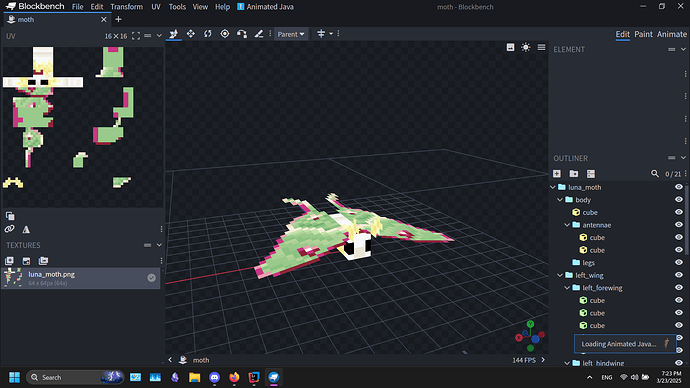Collapse the left_forewing group
690x388 pixels.
click(567, 288)
